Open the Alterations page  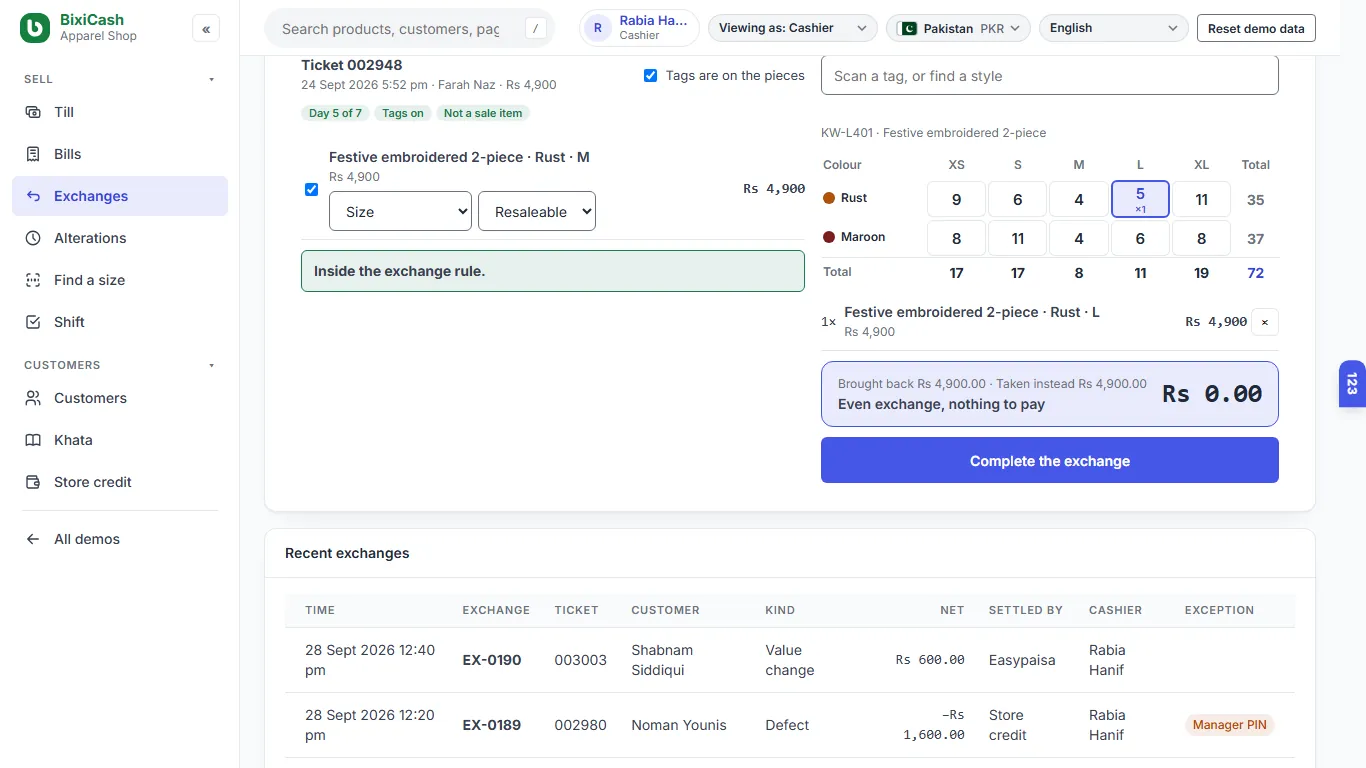(120, 238)
